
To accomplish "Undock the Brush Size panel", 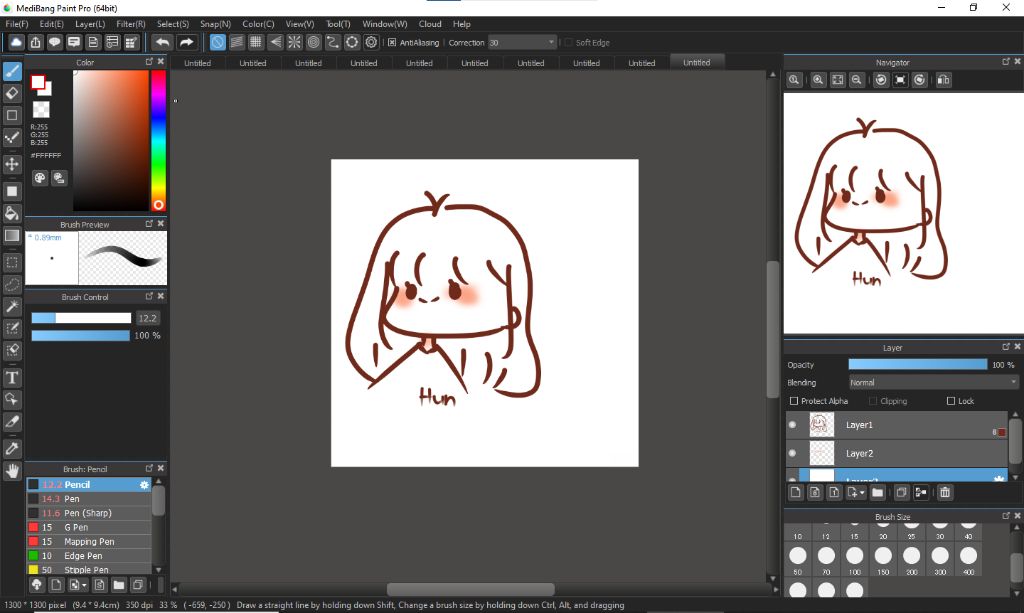I will [1006, 516].
